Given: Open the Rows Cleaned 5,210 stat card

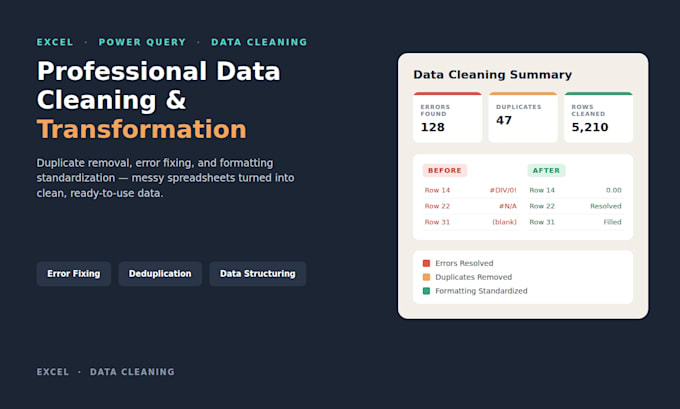Looking at the screenshot, I should [598, 117].
